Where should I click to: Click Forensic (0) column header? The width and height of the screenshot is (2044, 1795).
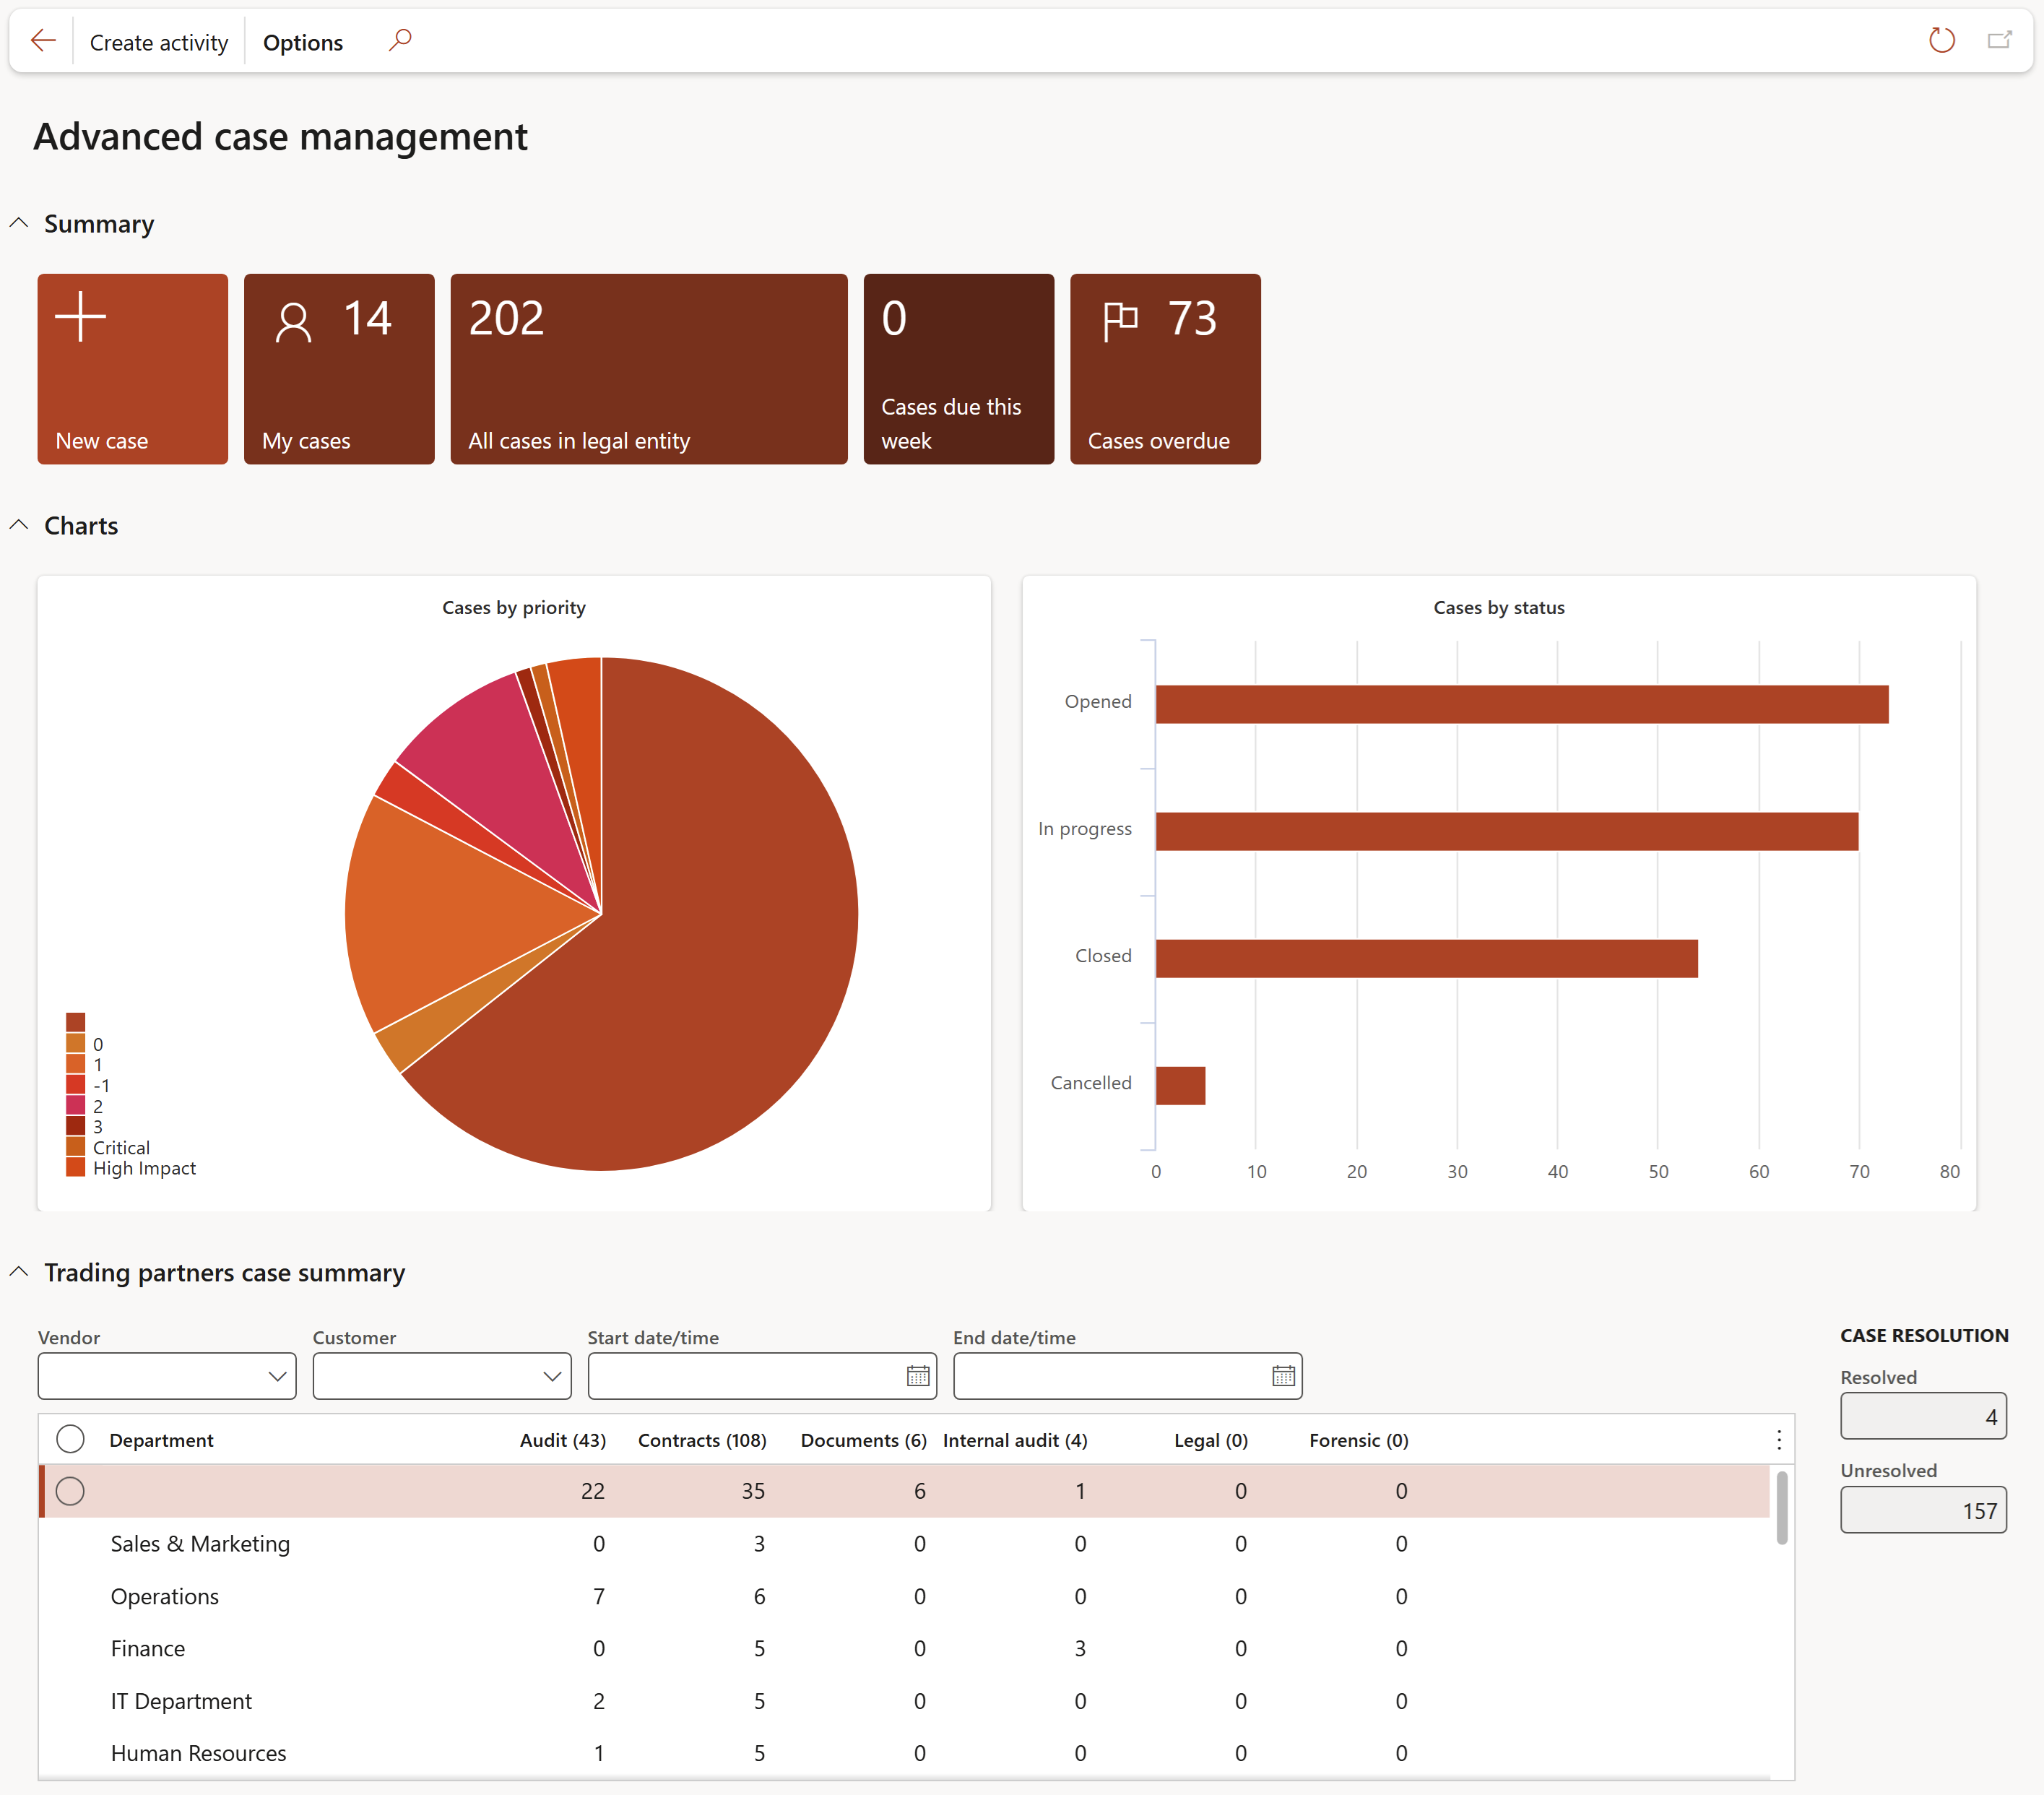click(x=1359, y=1440)
